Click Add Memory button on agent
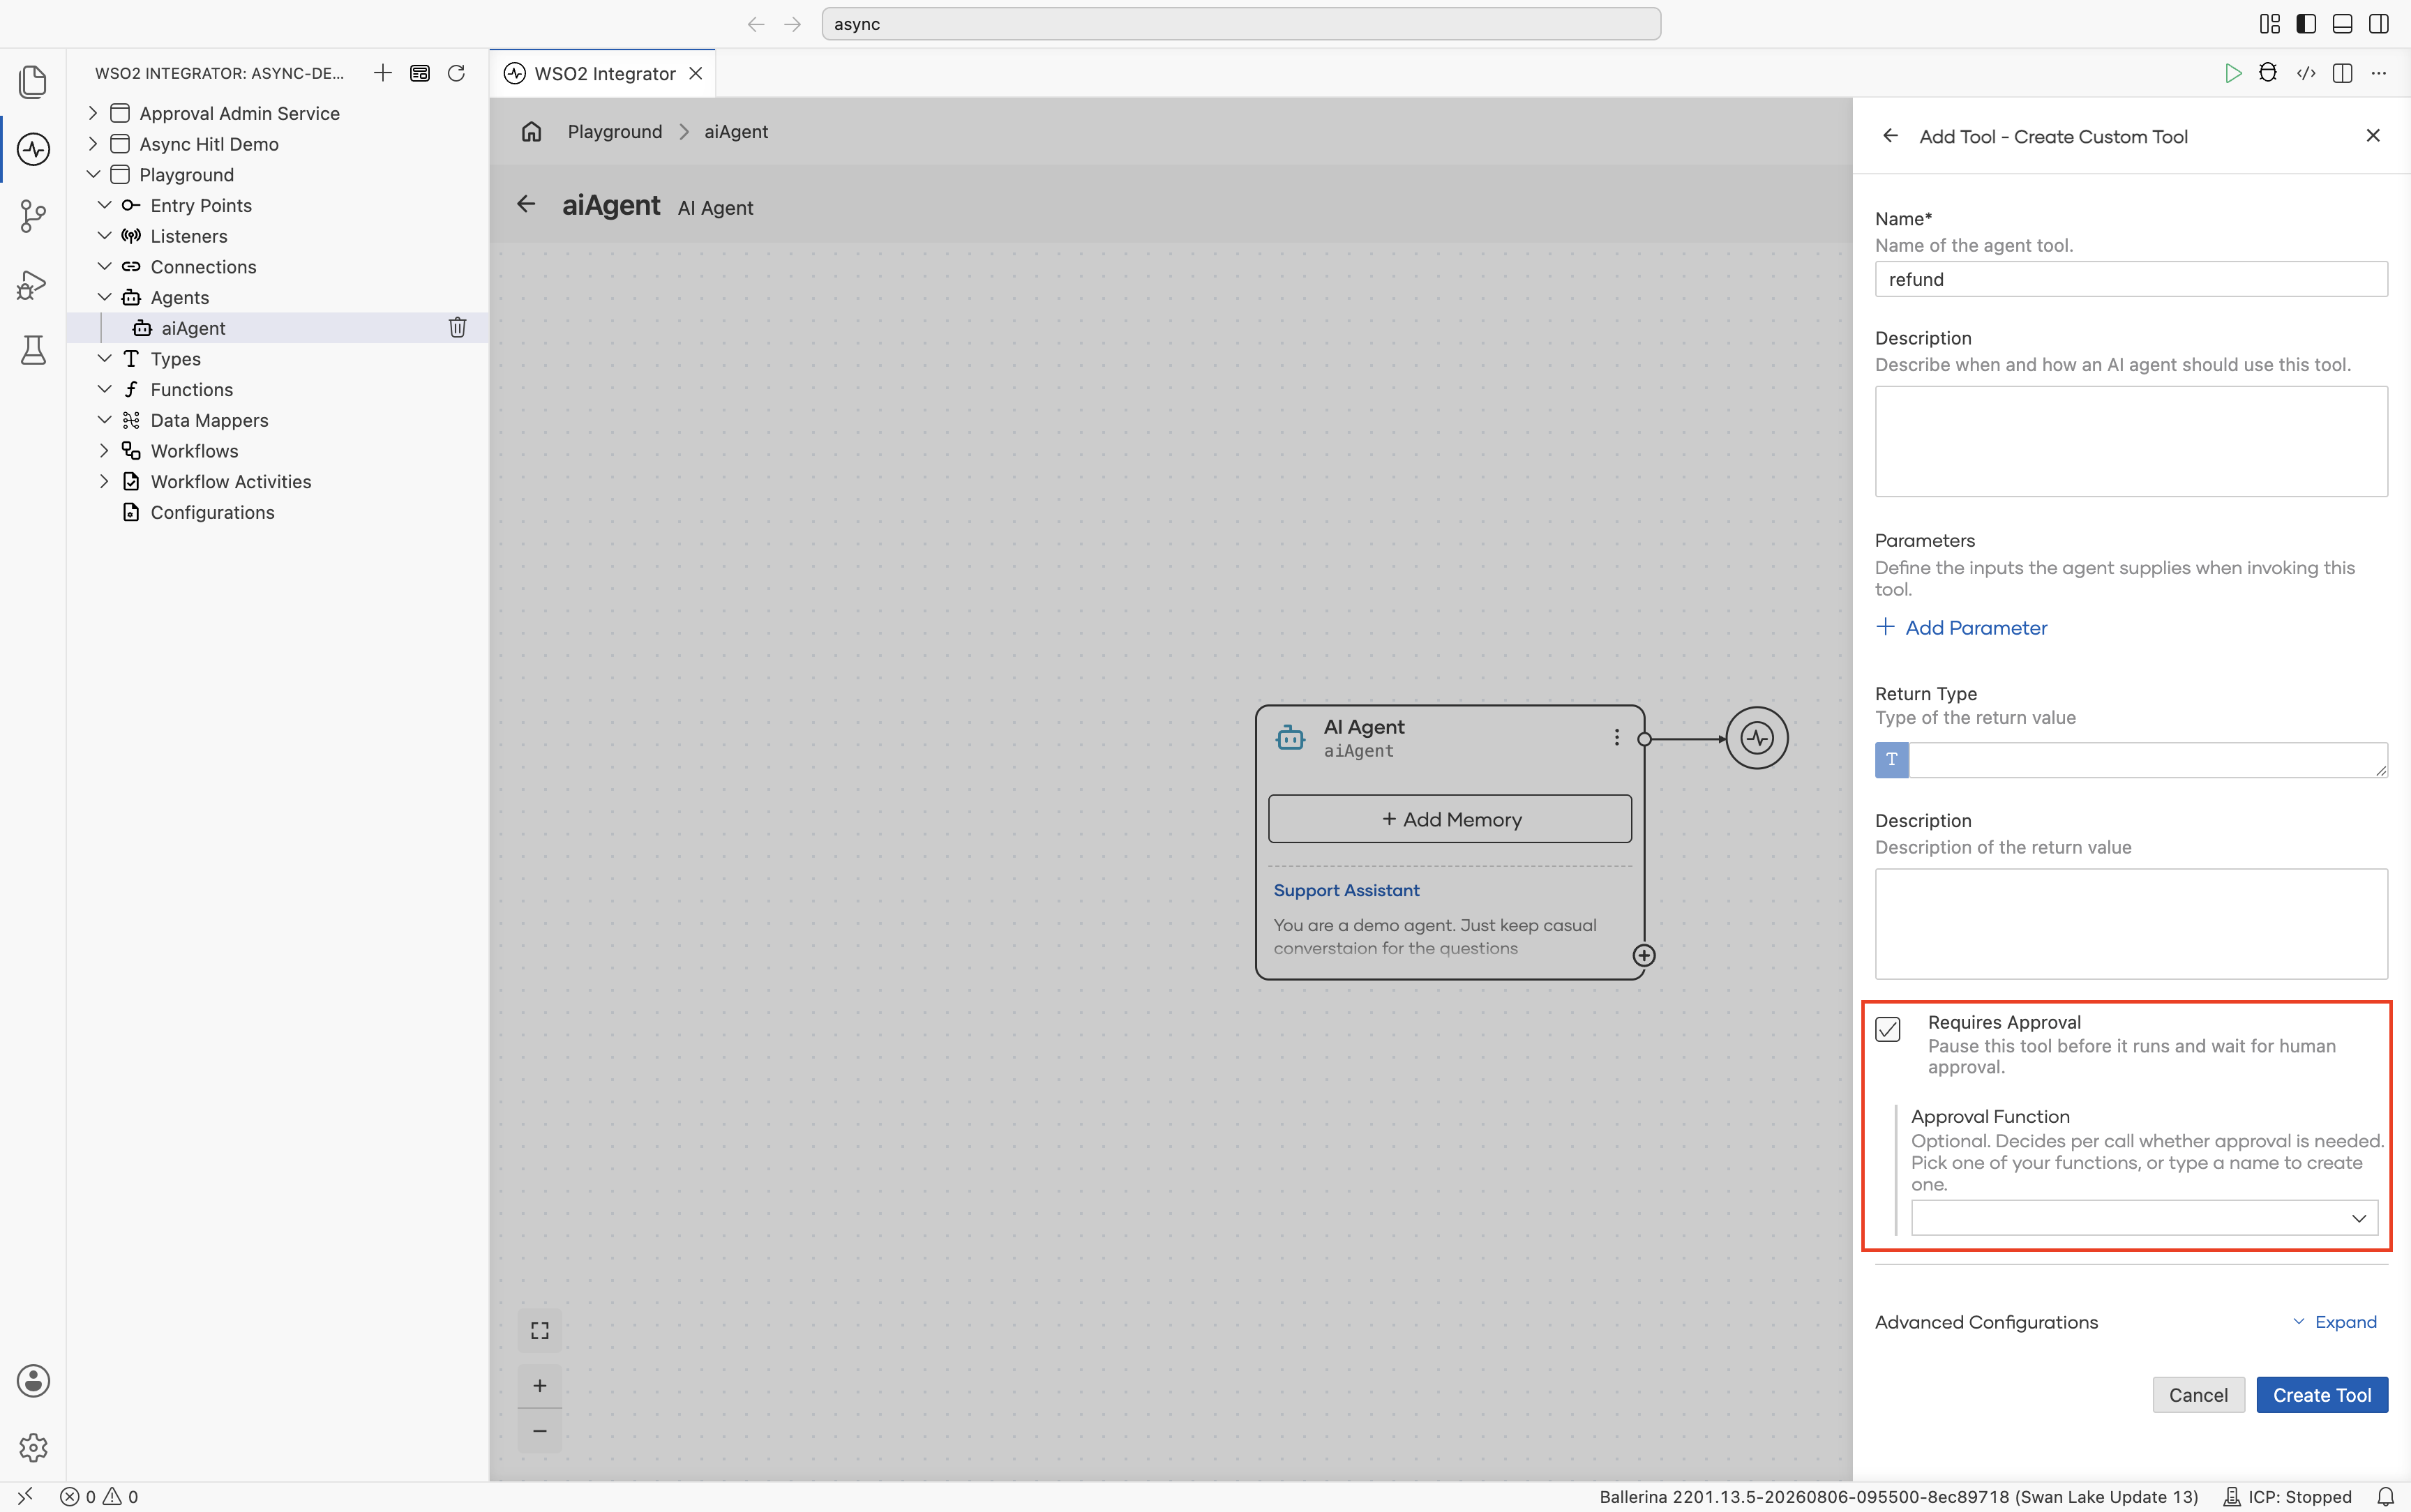The image size is (2411, 1512). [x=1450, y=819]
